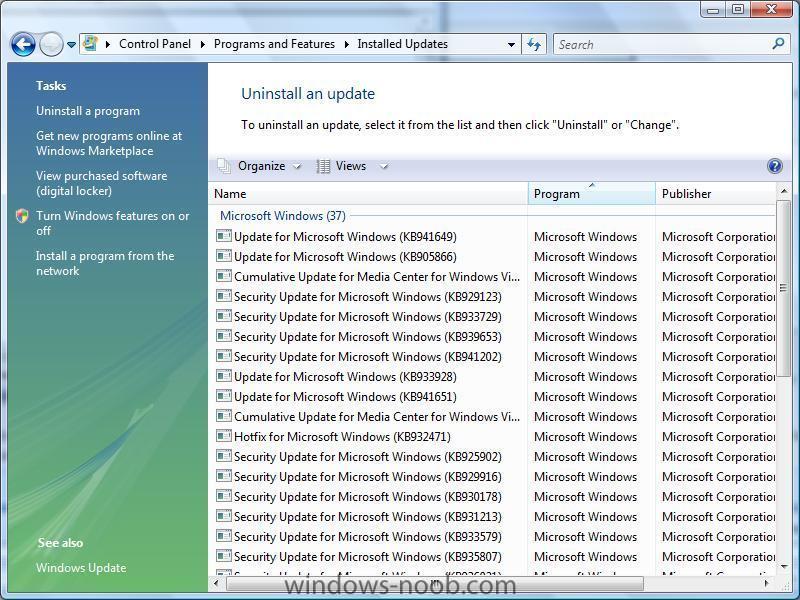Image resolution: width=800 pixels, height=600 pixels.
Task: Click icon of Security Update KB929916
Action: (x=223, y=476)
